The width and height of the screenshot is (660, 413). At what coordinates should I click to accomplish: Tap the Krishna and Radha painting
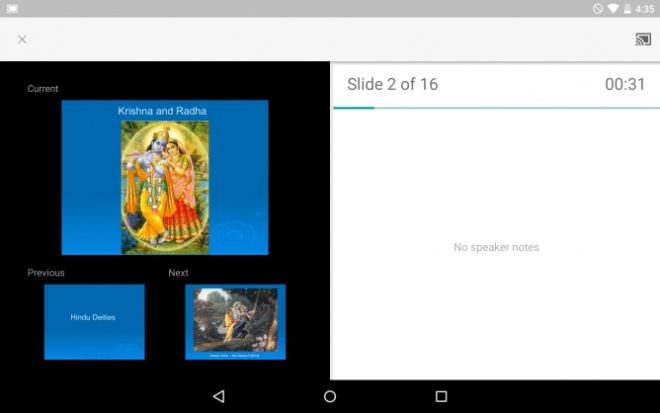[165, 185]
